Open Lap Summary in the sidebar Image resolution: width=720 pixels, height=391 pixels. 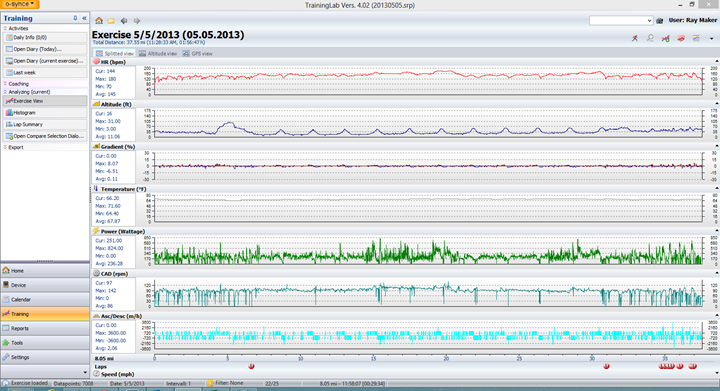(45, 124)
